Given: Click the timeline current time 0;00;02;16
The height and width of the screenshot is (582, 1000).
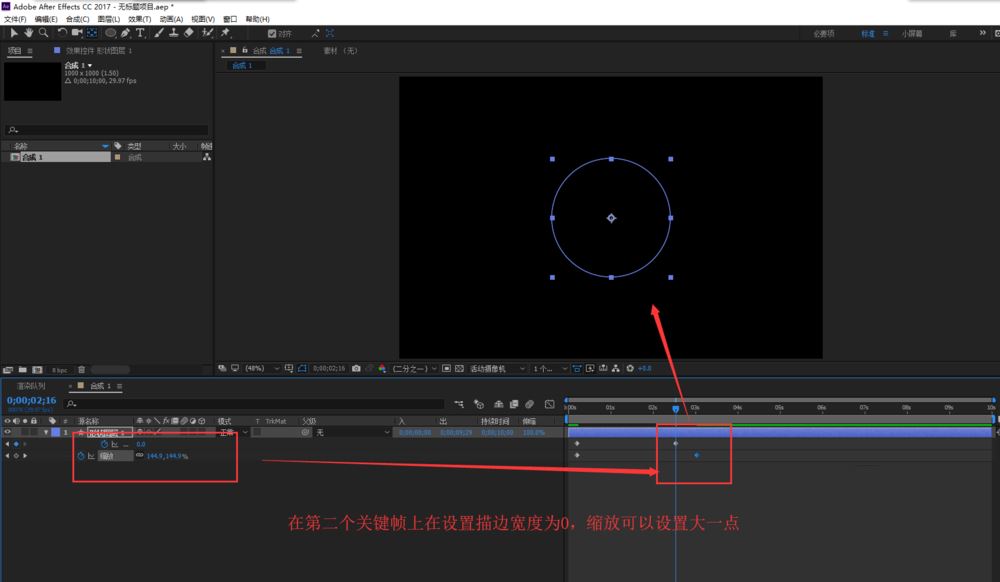Looking at the screenshot, I should pyautogui.click(x=31, y=400).
